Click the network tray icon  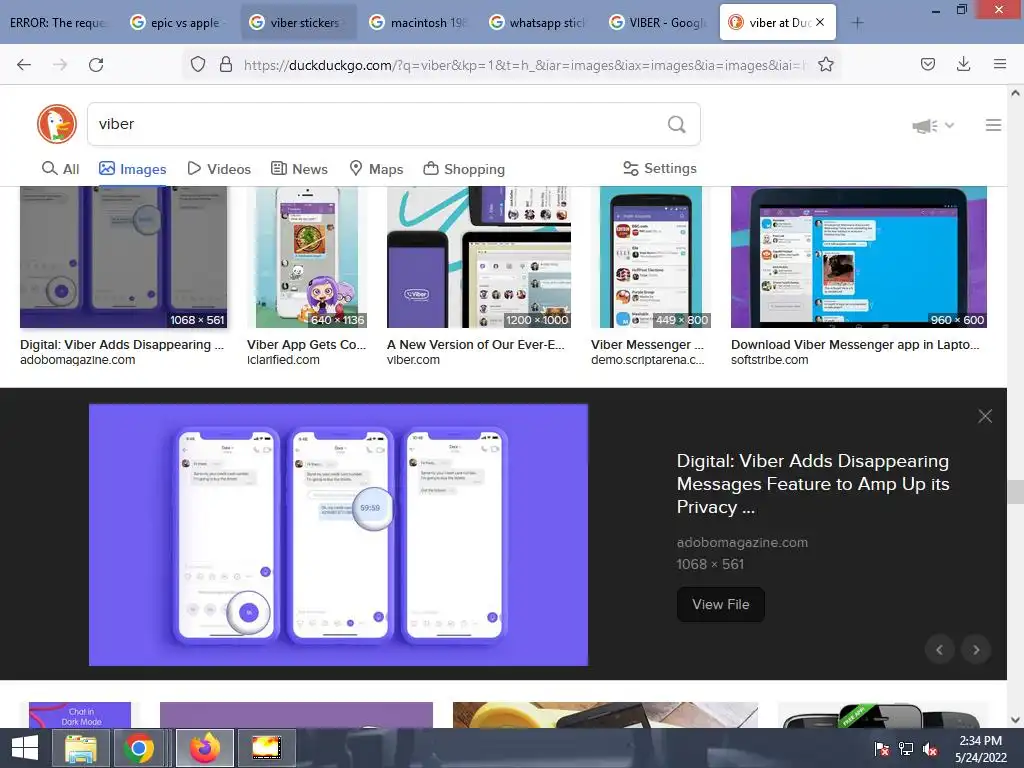906,749
